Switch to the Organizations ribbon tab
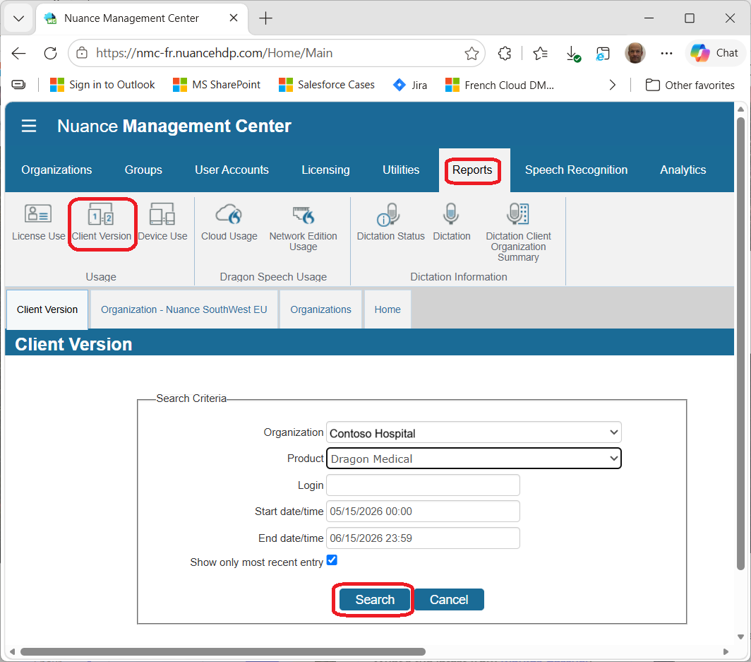The width and height of the screenshot is (751, 662). point(57,170)
